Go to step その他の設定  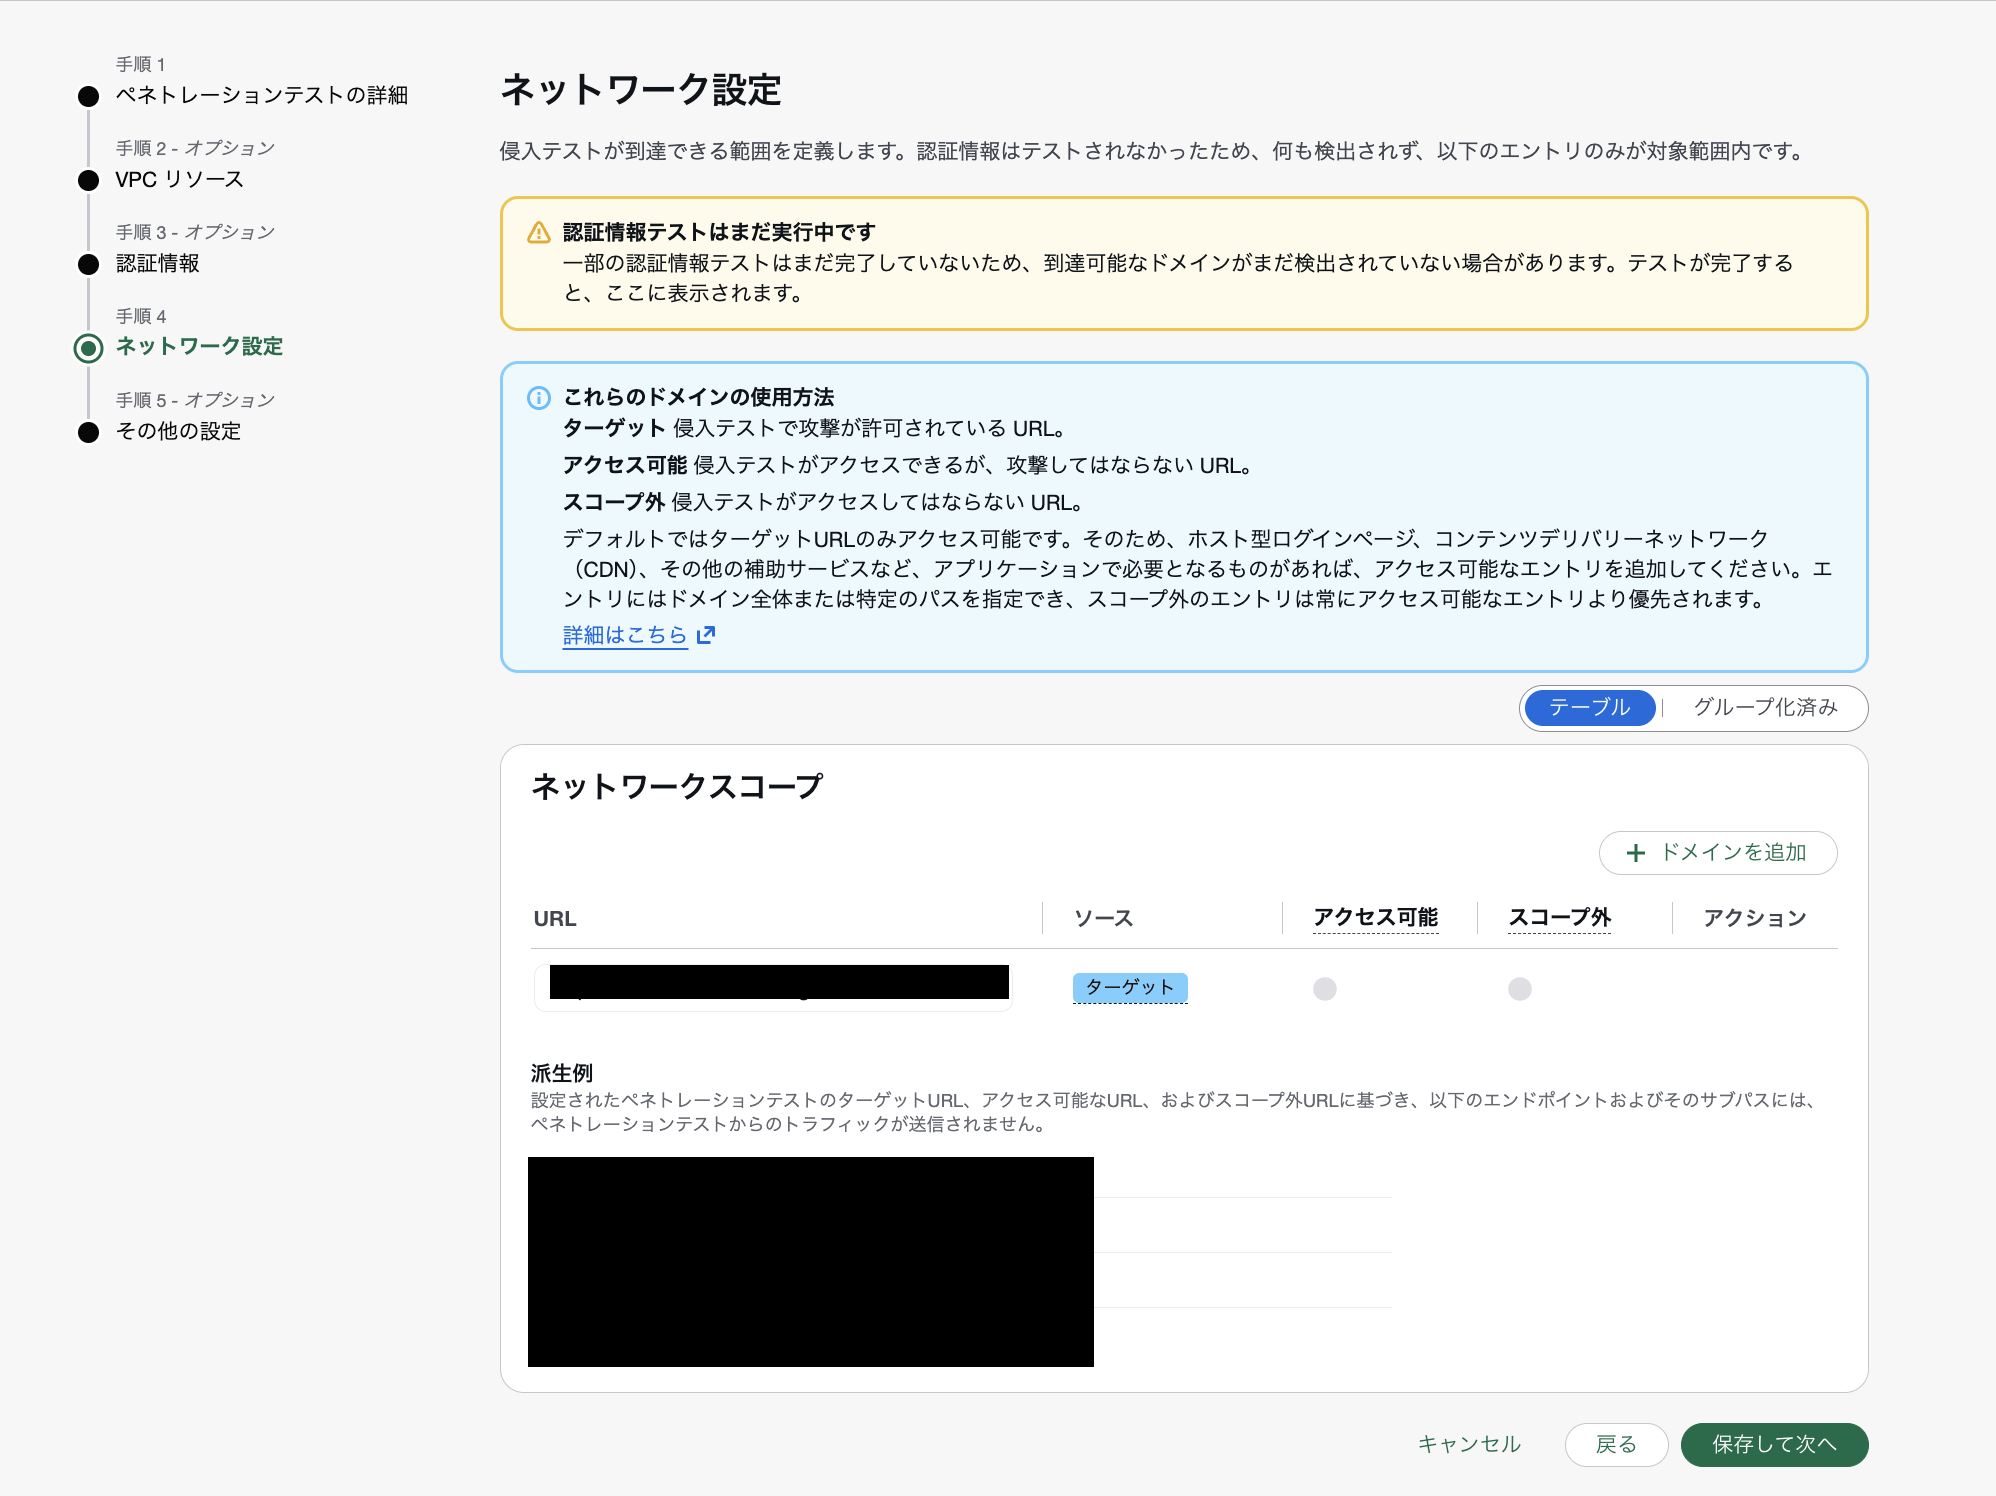(179, 431)
